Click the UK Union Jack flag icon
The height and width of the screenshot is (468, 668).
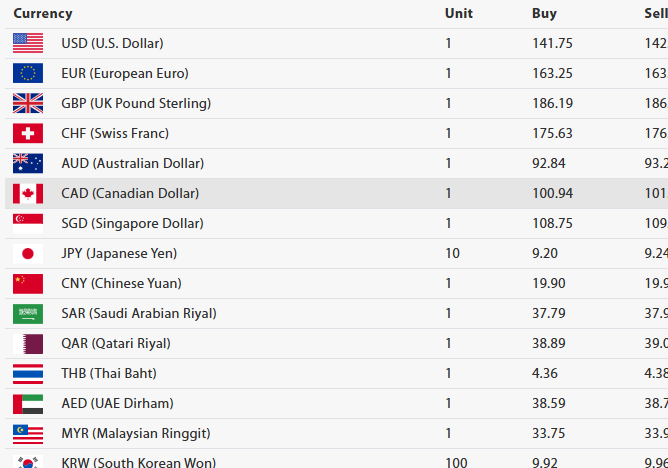click(28, 103)
